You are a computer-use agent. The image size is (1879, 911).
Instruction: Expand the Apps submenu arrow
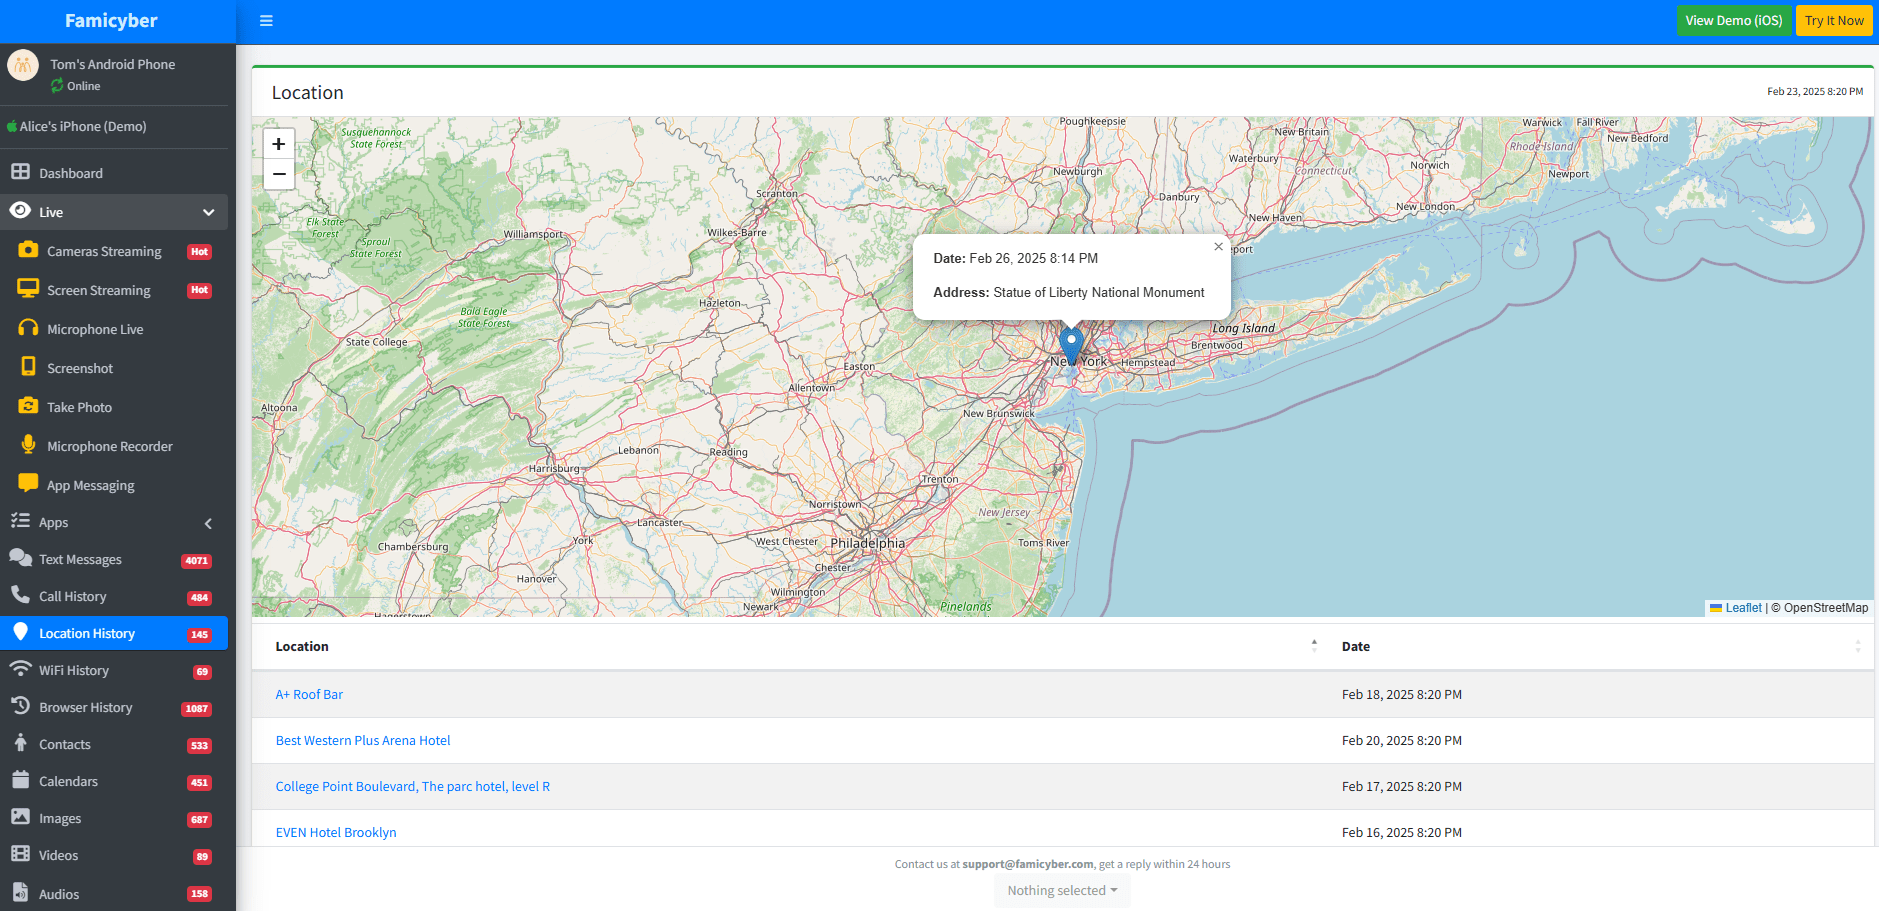(x=208, y=523)
